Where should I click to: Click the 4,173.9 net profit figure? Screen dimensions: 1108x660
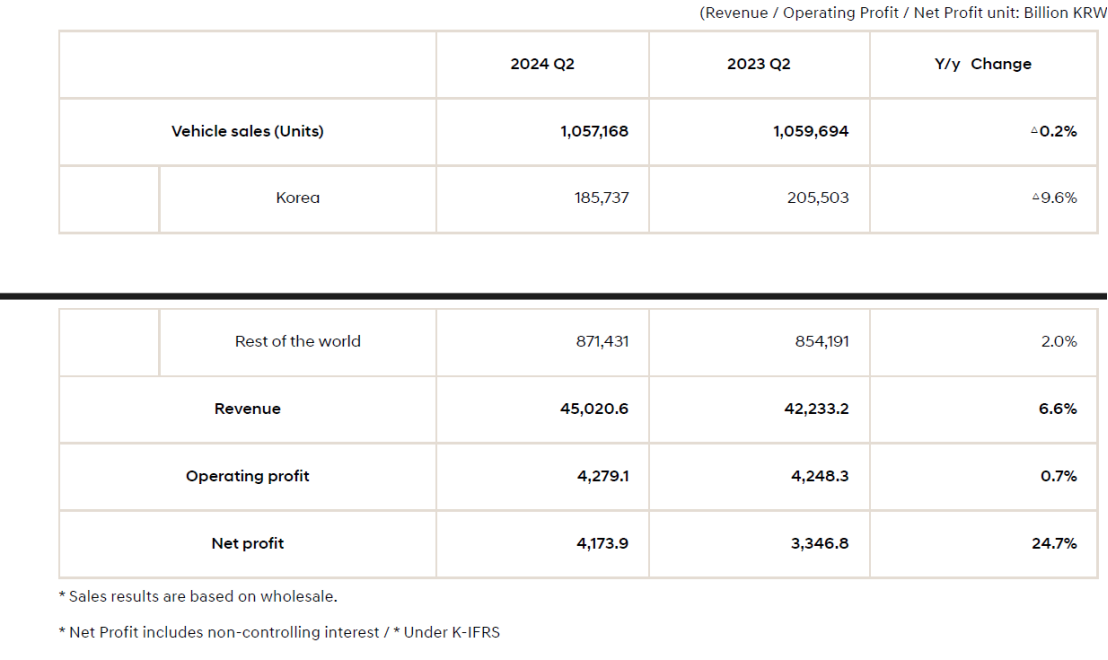click(x=602, y=544)
